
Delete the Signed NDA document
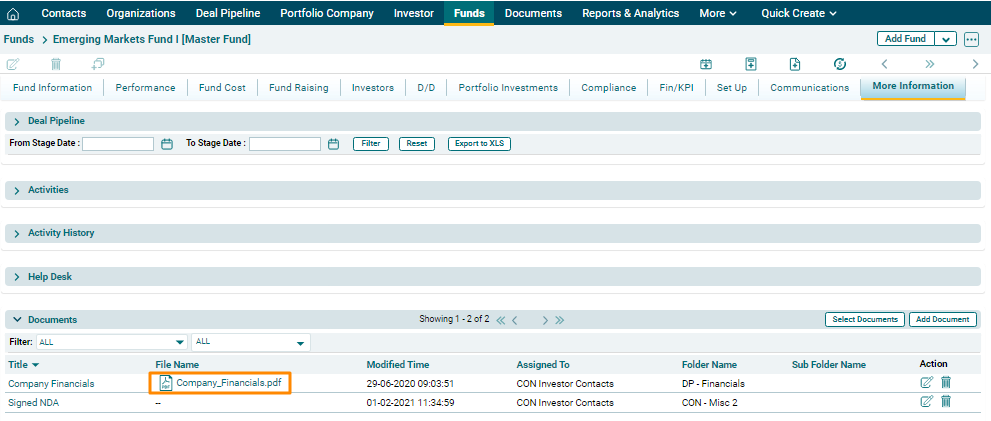(946, 401)
